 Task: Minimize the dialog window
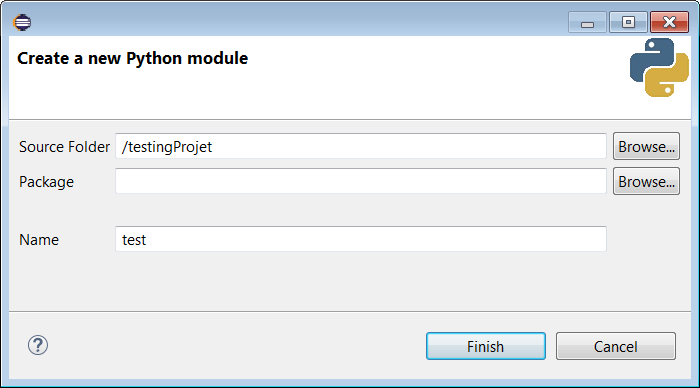[587, 22]
